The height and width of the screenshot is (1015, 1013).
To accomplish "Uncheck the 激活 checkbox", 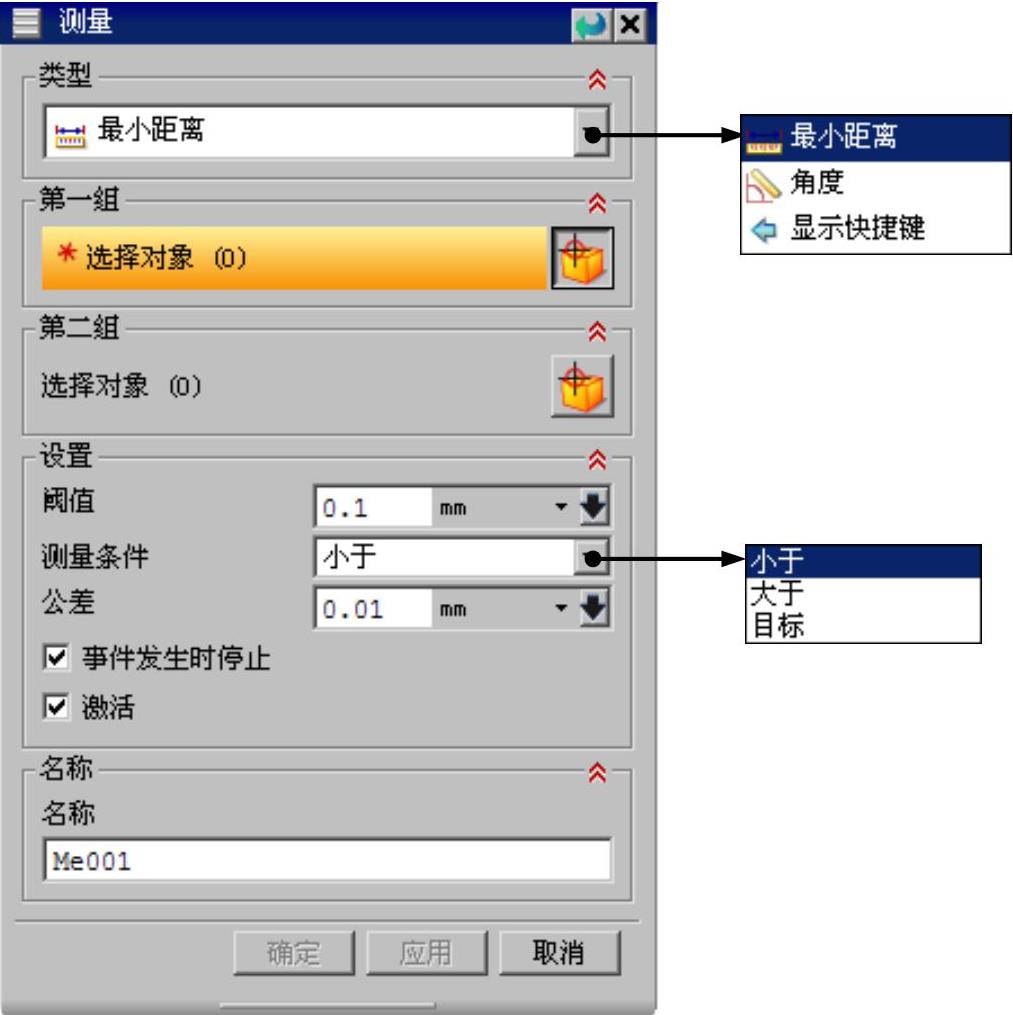I will (x=56, y=706).
